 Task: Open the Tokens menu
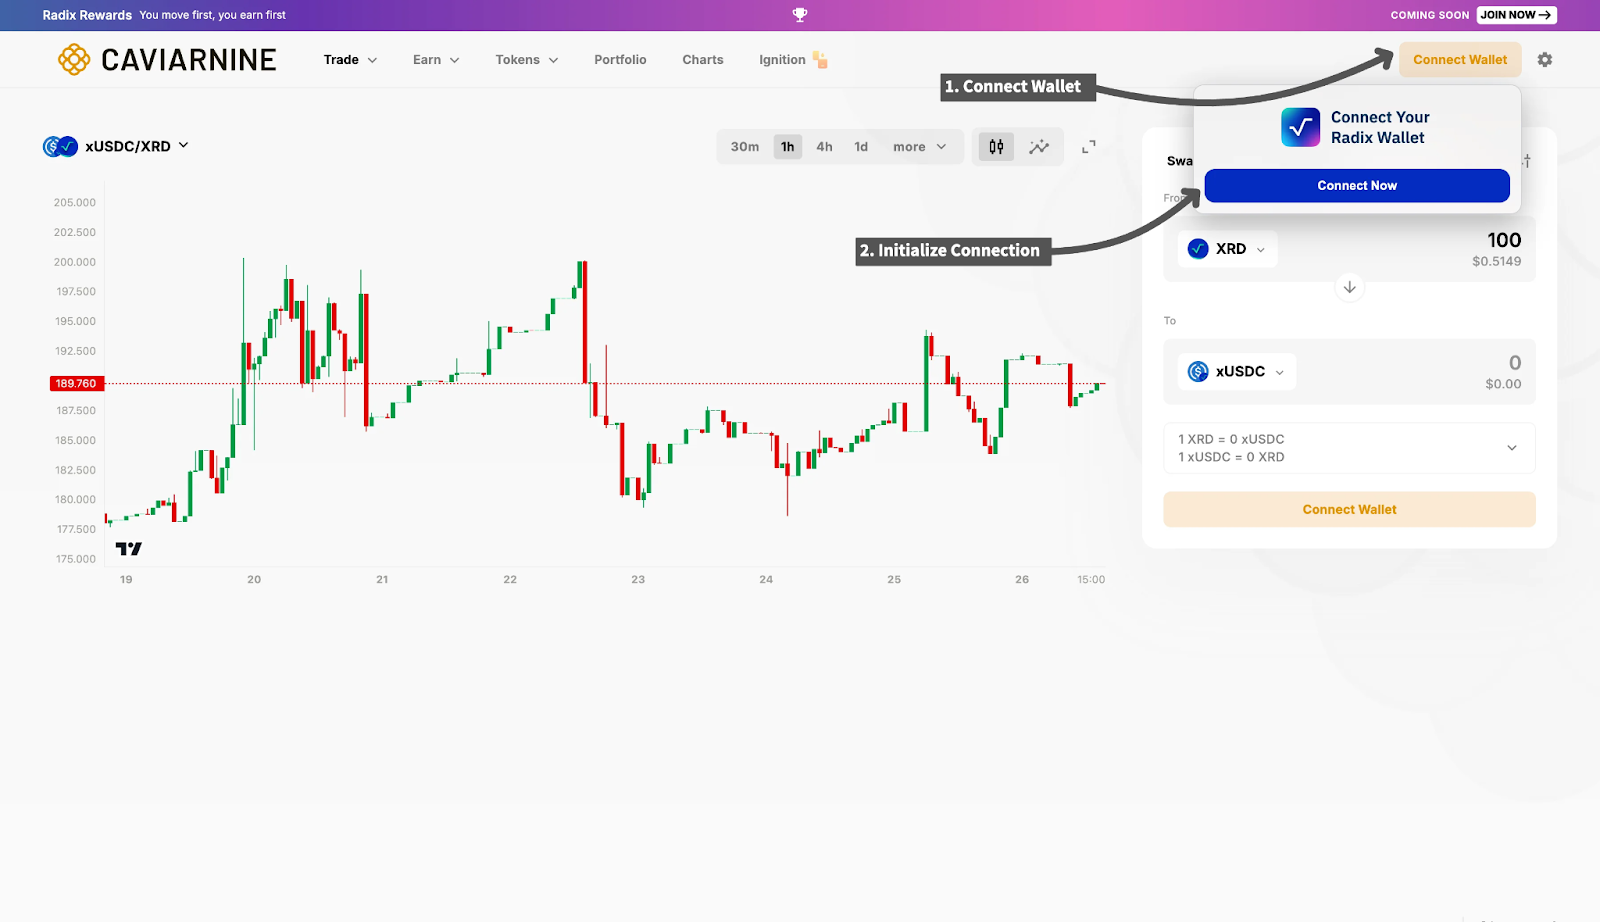(x=527, y=60)
